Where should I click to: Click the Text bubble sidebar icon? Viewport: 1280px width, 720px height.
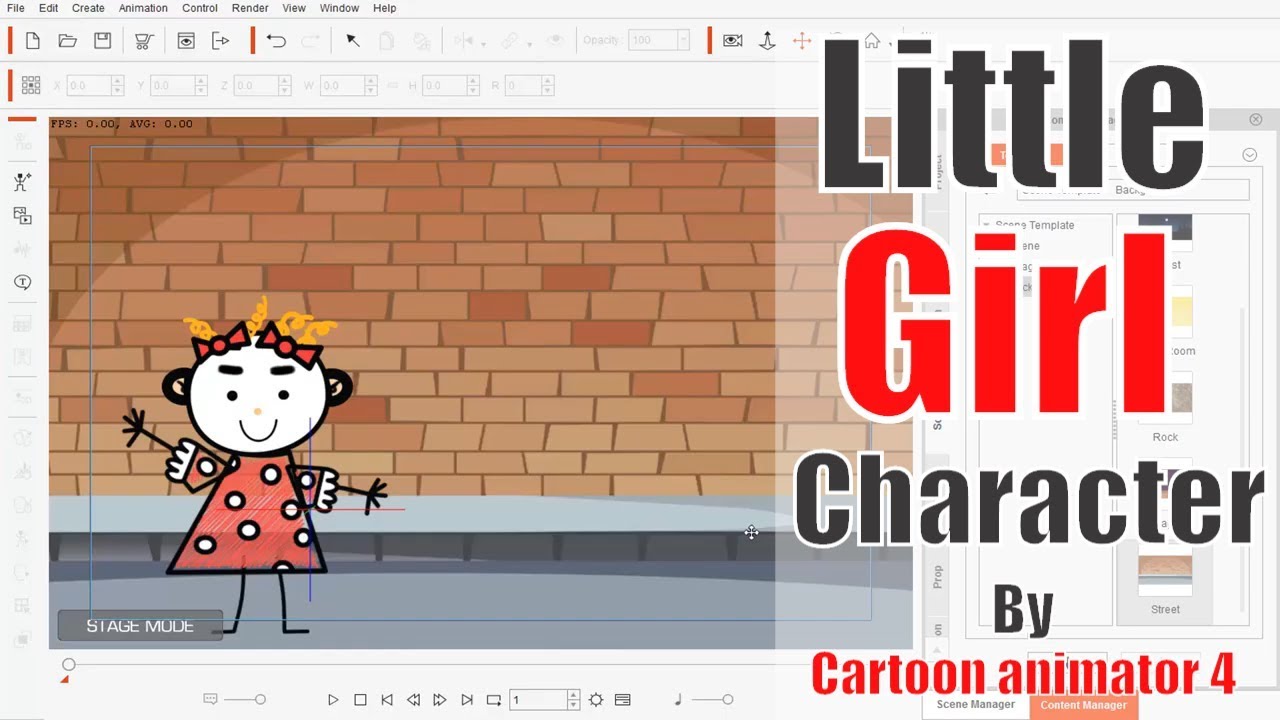(x=22, y=283)
